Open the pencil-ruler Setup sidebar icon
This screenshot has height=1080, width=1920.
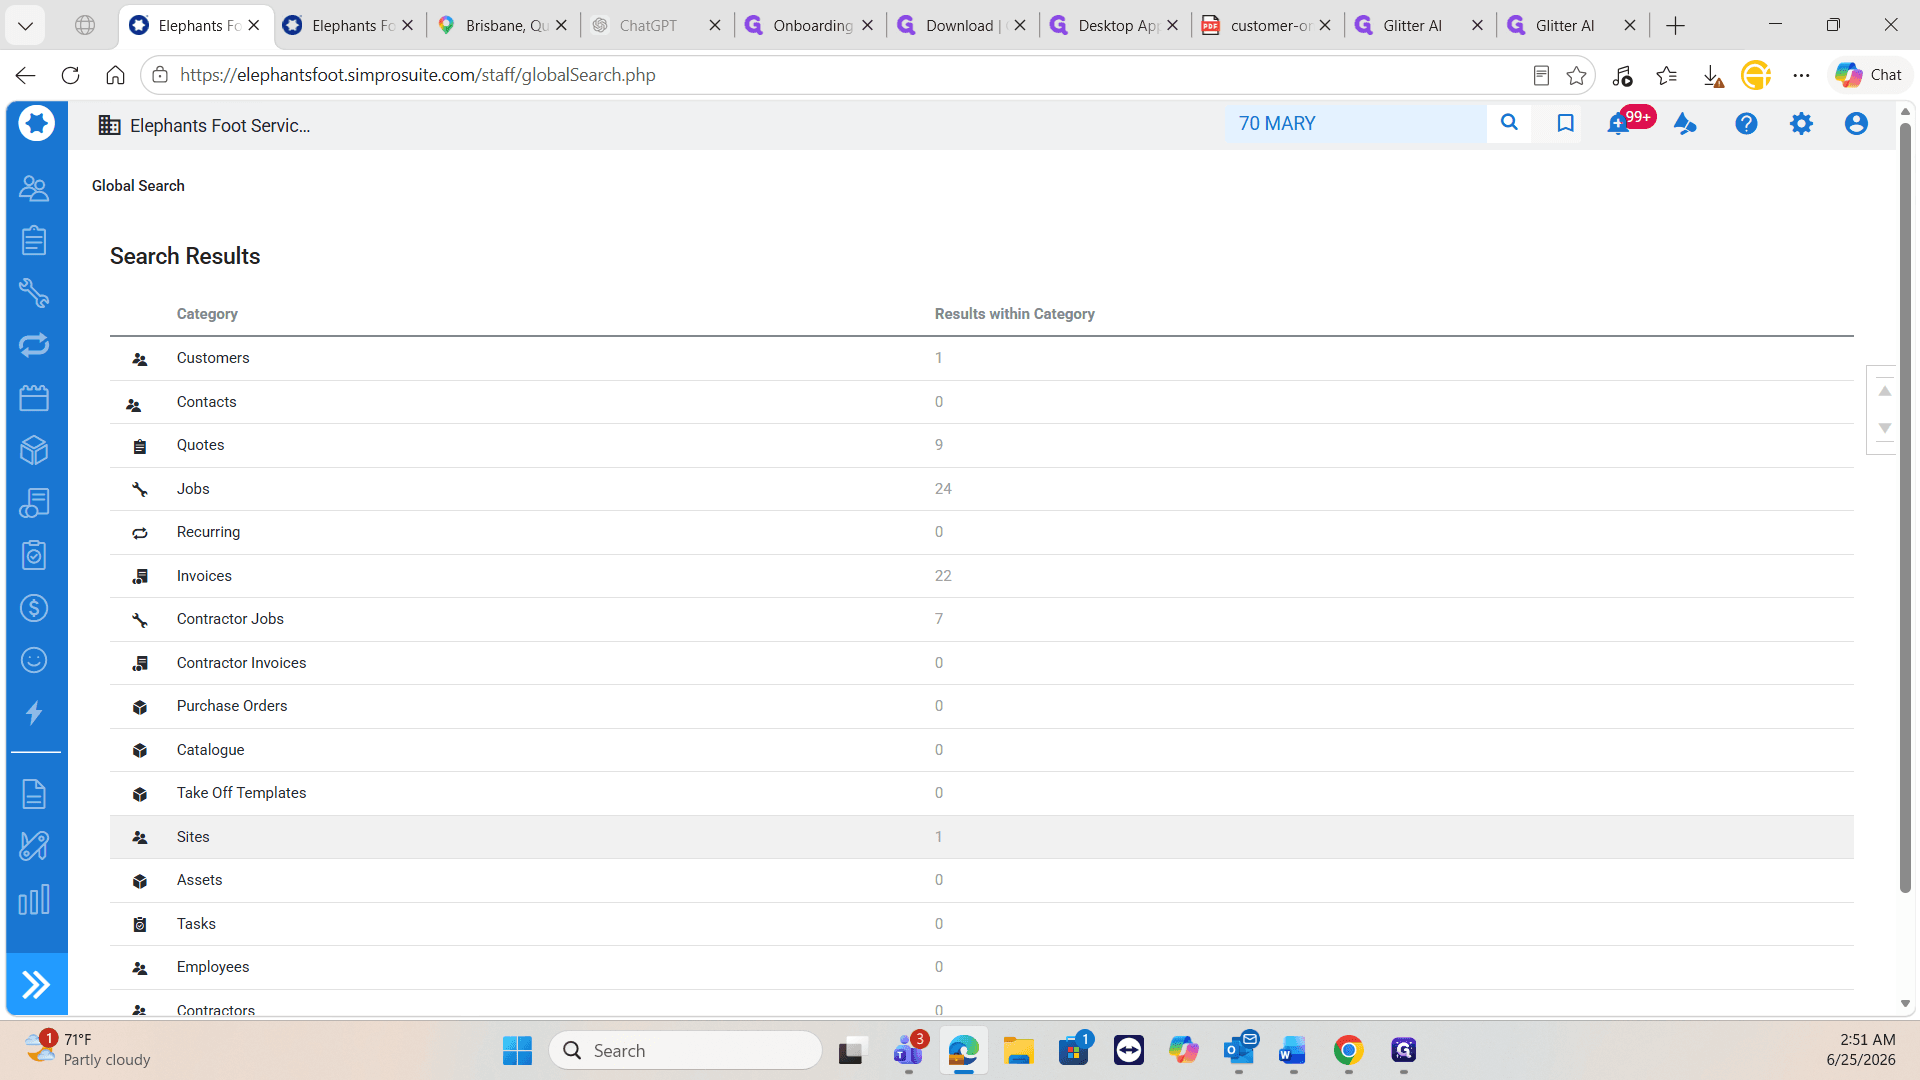pos(34,846)
